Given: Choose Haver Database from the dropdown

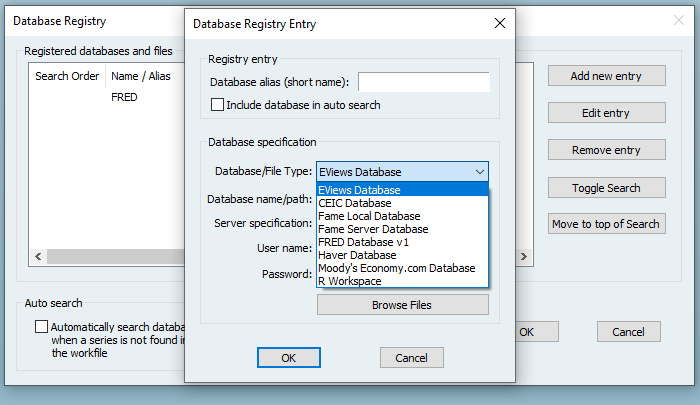Looking at the screenshot, I should (x=357, y=255).
